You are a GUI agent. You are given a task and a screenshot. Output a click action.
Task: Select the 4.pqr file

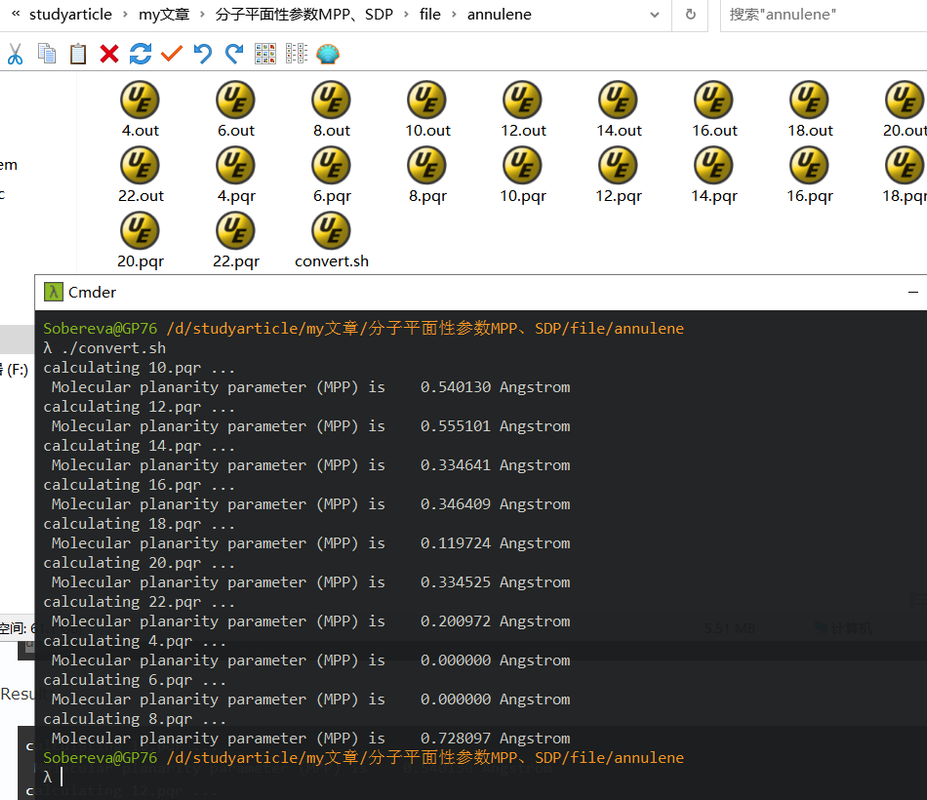click(x=236, y=176)
